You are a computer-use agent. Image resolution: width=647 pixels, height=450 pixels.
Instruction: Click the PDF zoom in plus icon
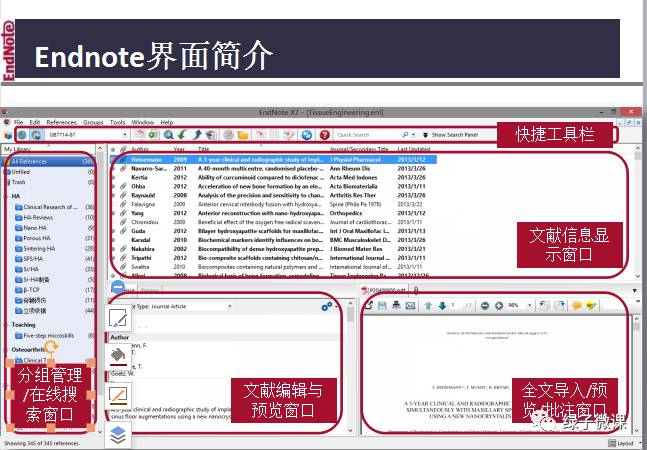tap(499, 306)
